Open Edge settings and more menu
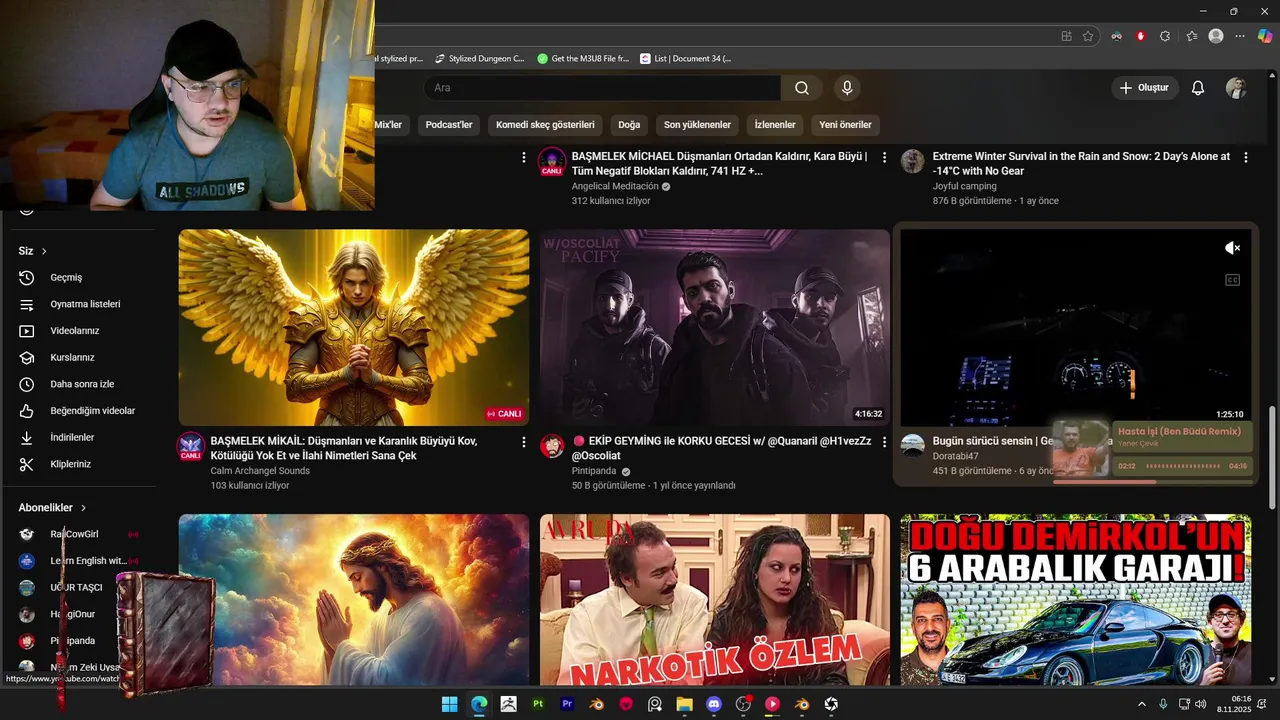 [1240, 36]
